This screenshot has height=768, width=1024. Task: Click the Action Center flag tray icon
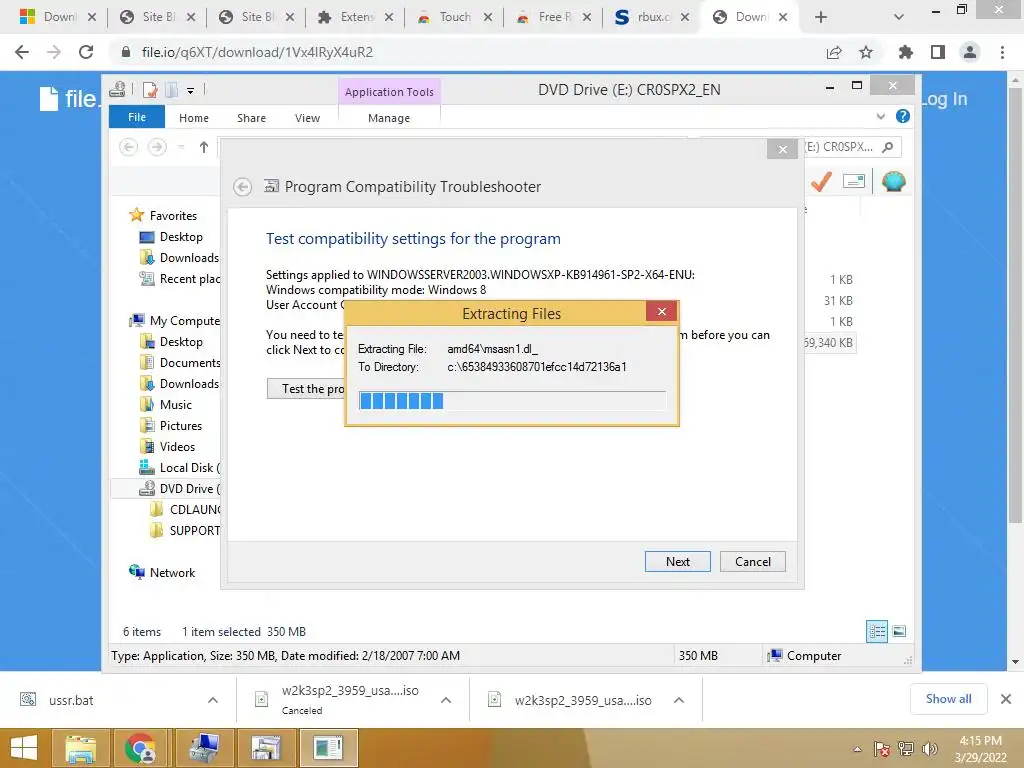[881, 748]
